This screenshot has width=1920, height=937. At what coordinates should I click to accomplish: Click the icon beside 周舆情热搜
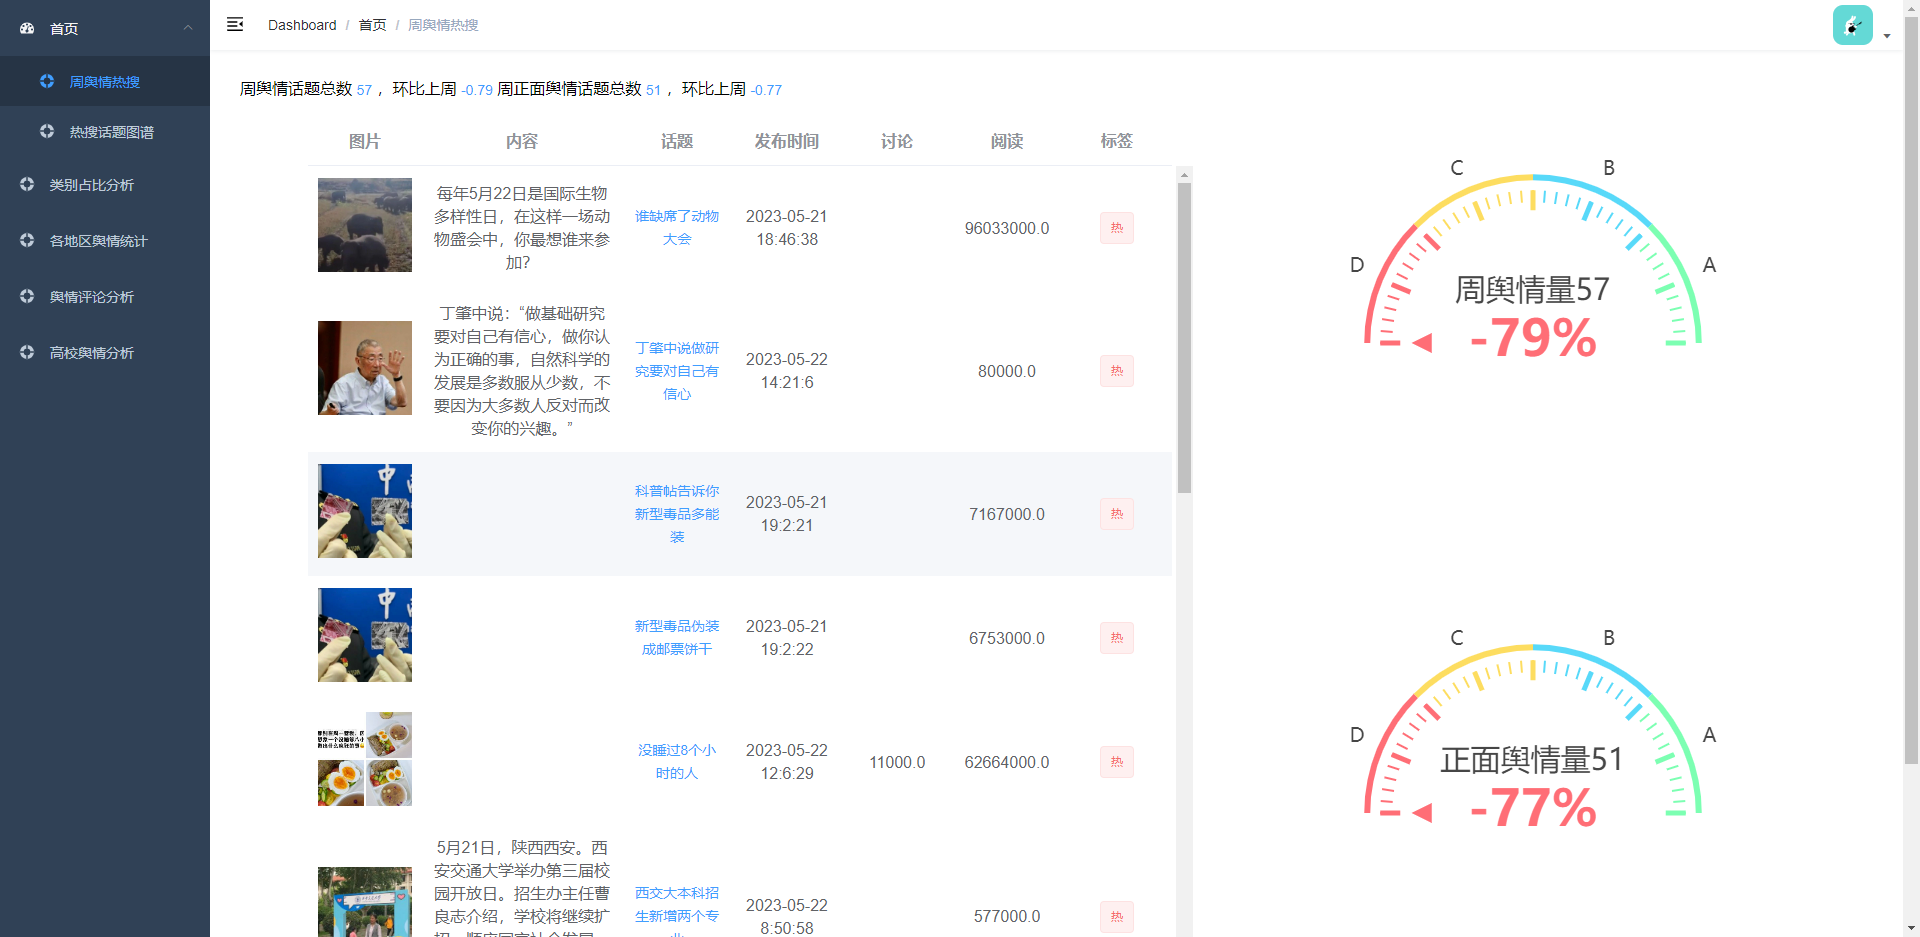[x=47, y=81]
